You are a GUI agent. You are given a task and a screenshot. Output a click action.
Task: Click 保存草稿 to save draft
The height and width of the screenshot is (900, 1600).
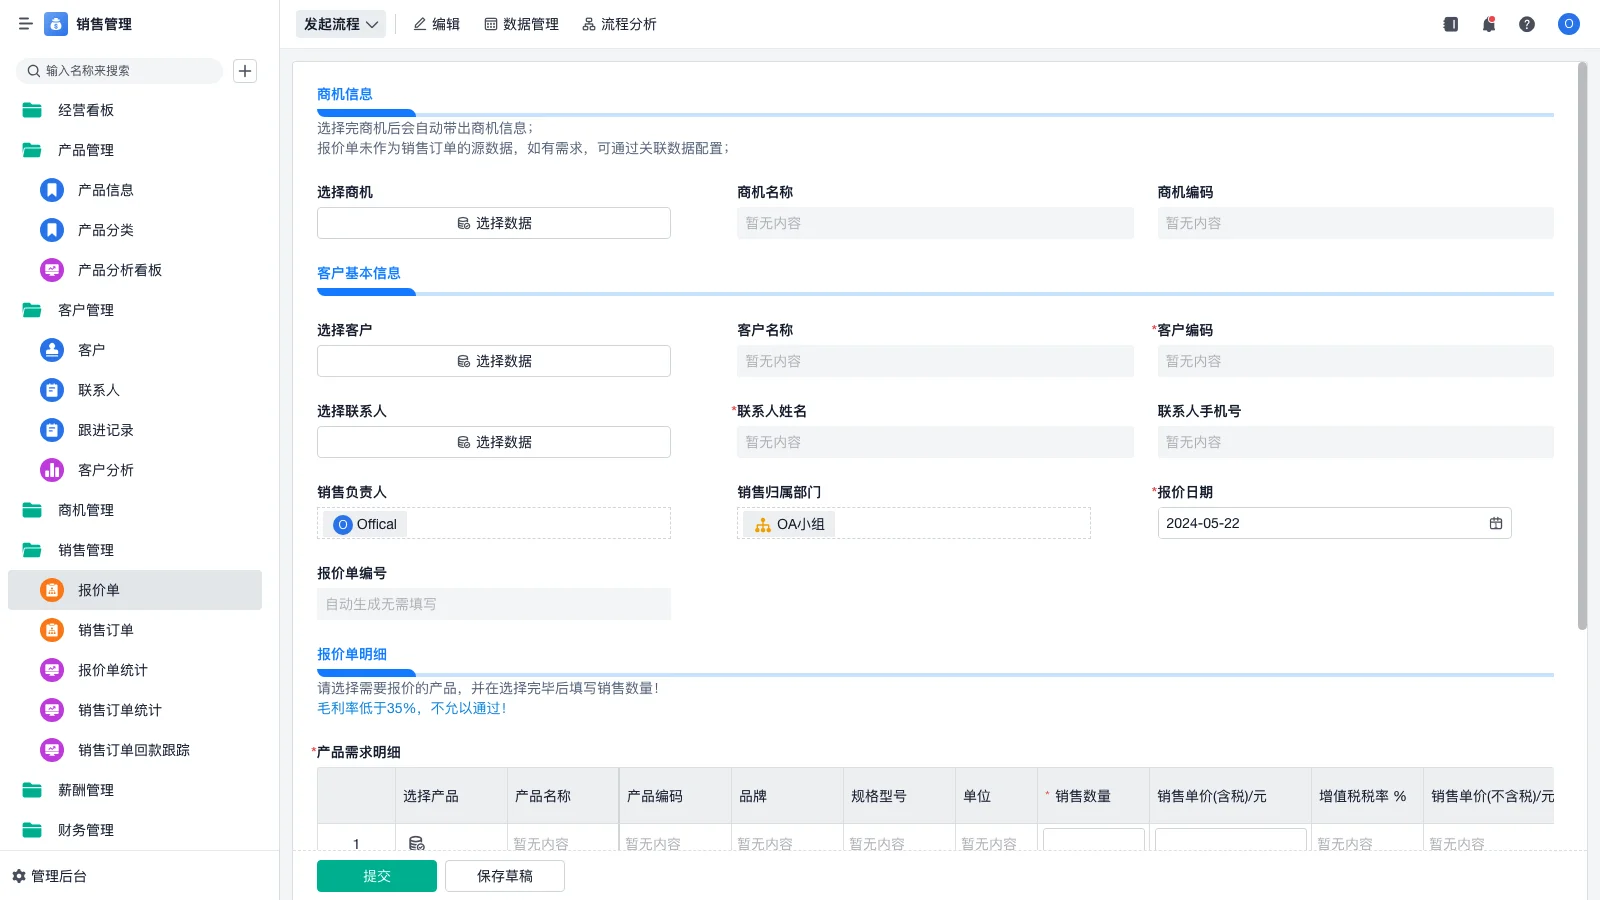pos(504,875)
